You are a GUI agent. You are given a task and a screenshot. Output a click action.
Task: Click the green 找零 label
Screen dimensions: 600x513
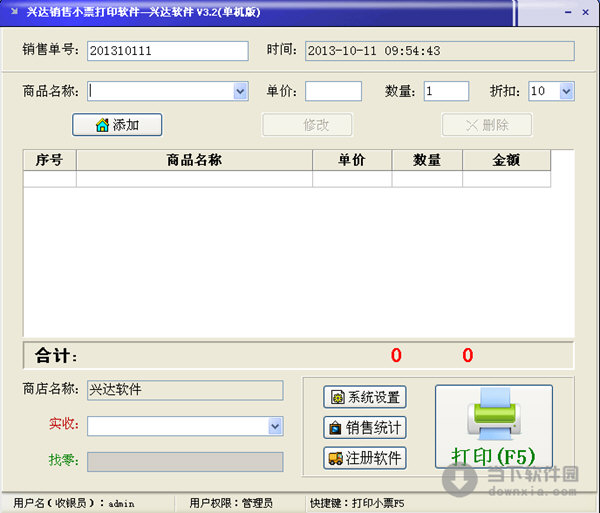coord(64,459)
